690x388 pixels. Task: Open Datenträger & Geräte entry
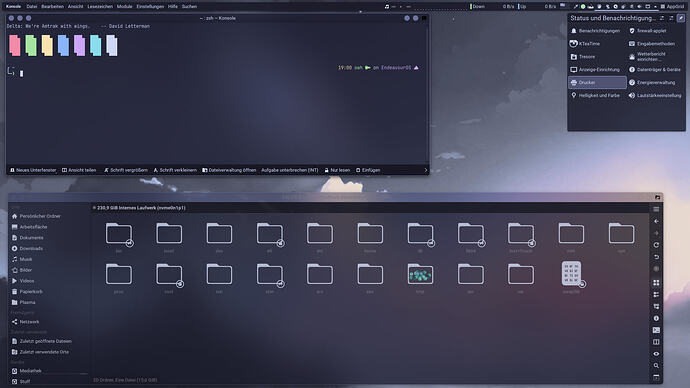(x=656, y=70)
